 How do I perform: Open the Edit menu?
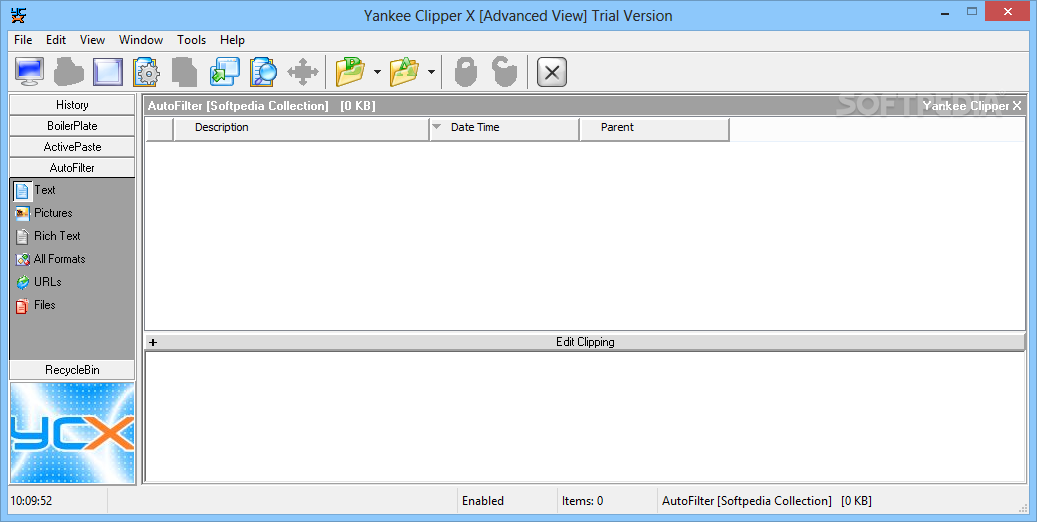coord(56,40)
